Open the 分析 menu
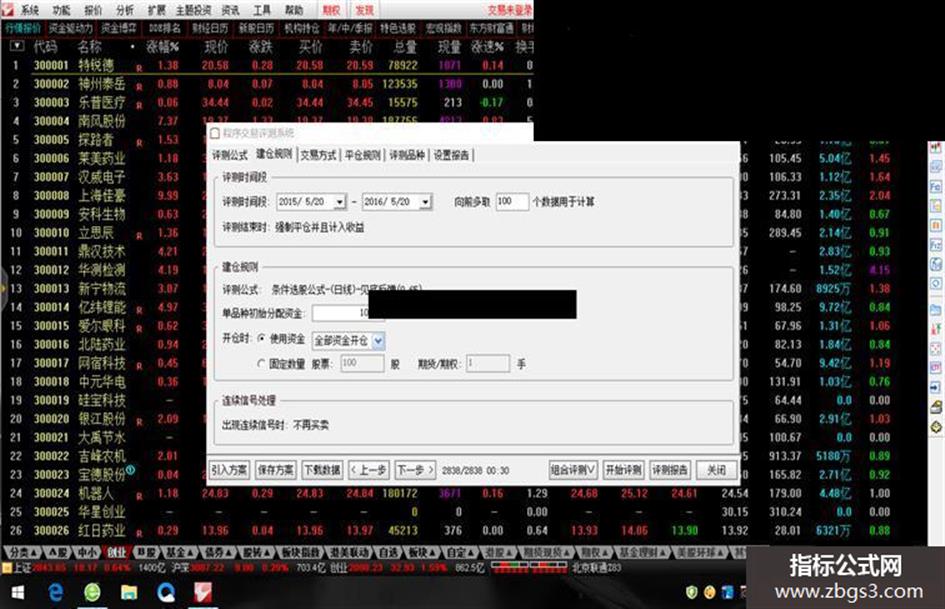 pyautogui.click(x=125, y=10)
